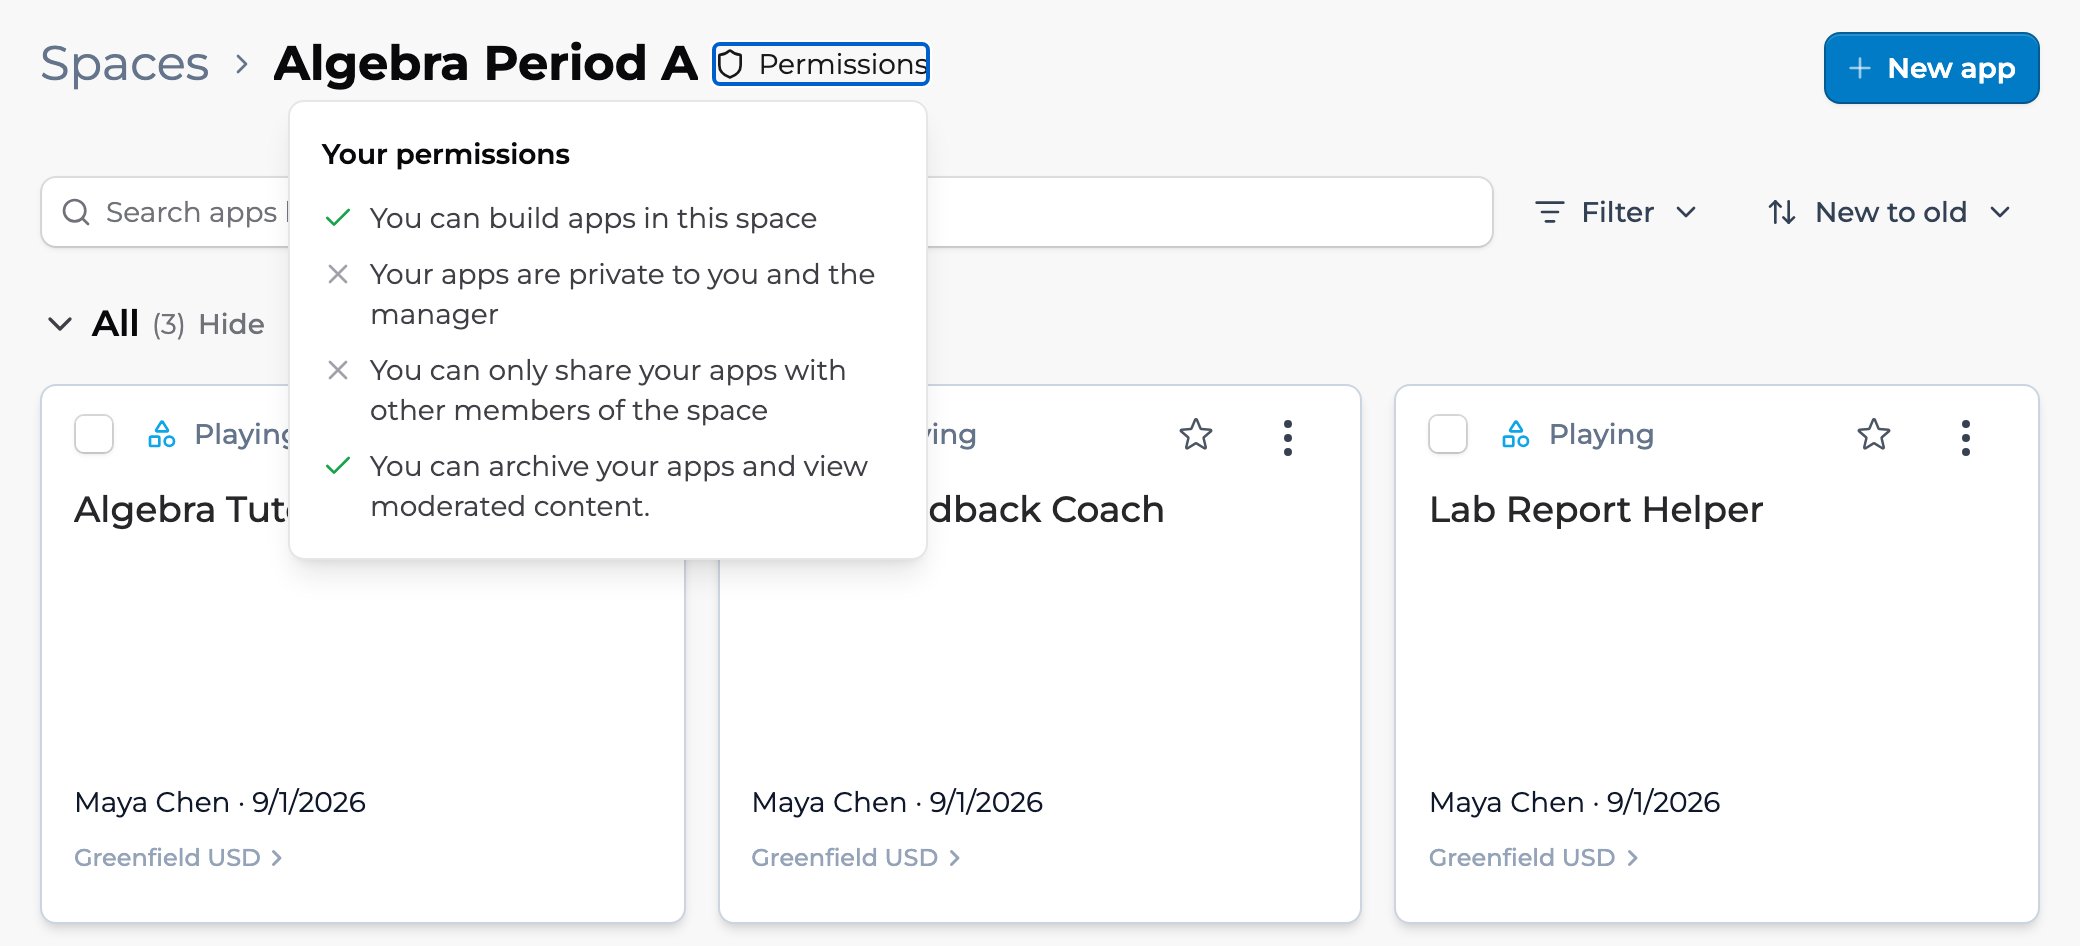
Task: Star the Feedback Coach app
Action: (1196, 434)
